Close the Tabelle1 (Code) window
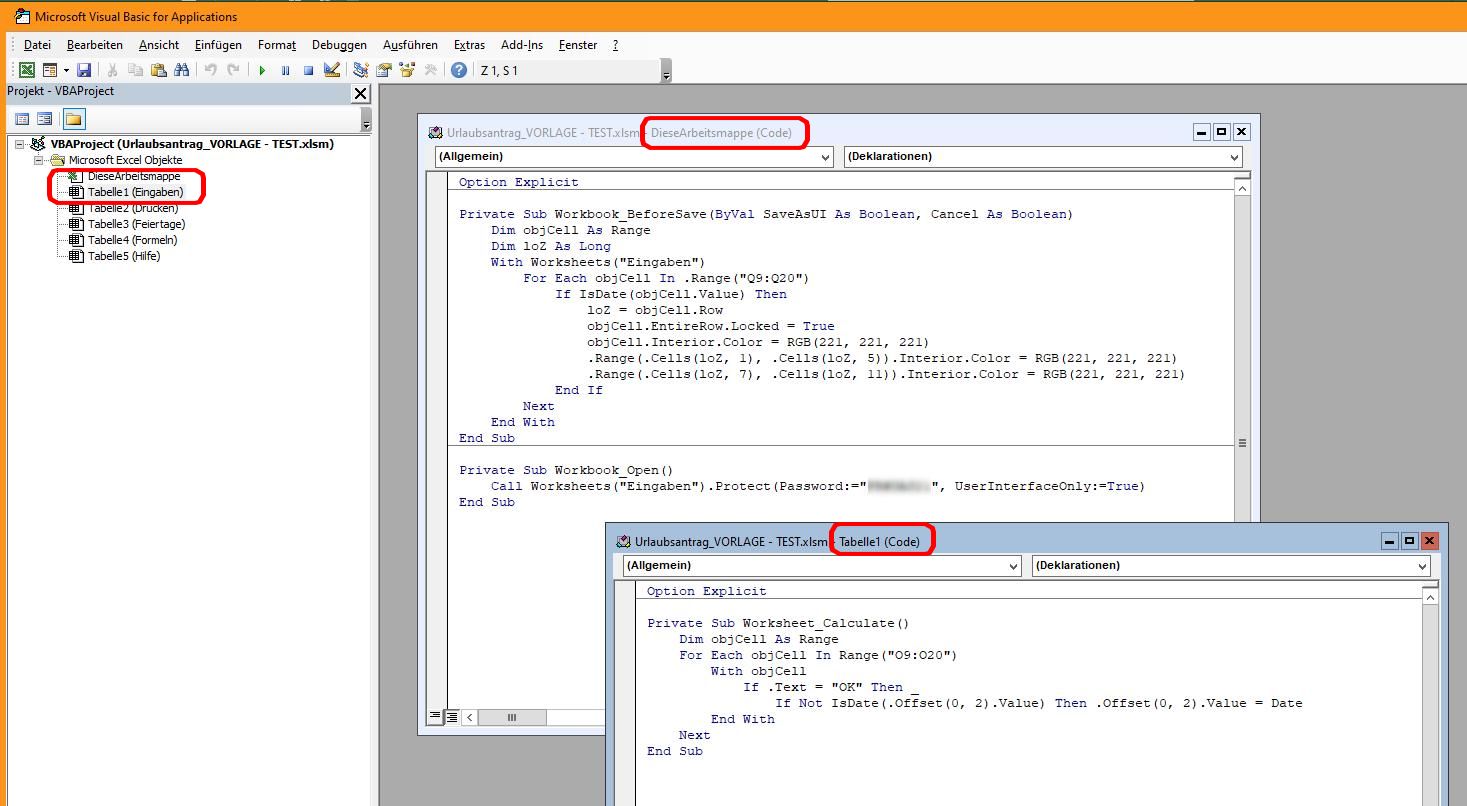1467x806 pixels. point(1430,541)
